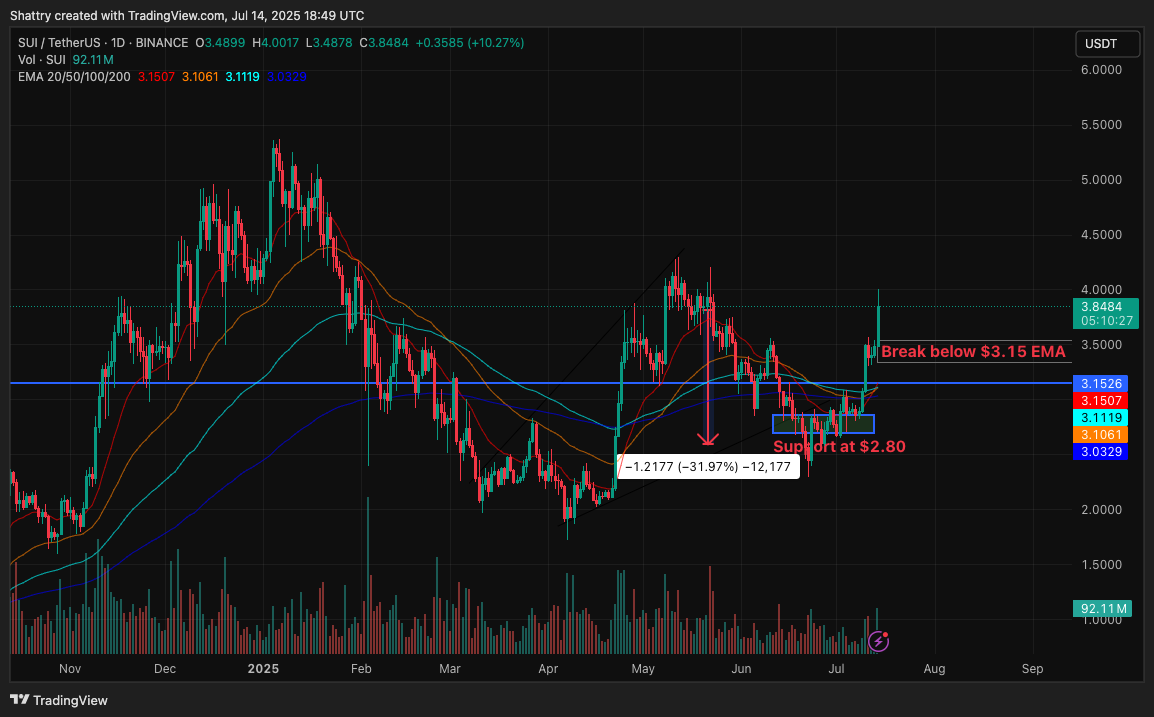
Task: Open the EMA 20/50/100/200 indicator legend
Action: (74, 77)
